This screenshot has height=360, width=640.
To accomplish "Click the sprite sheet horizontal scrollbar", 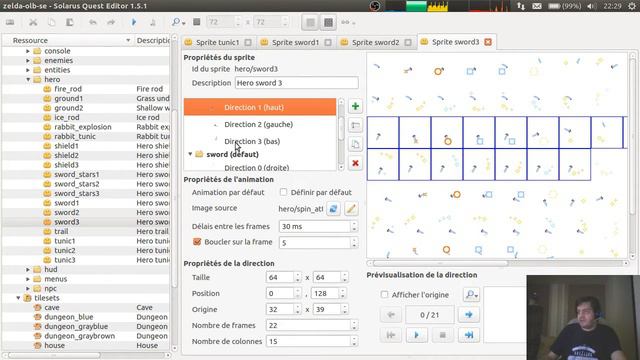I will coord(440,263).
